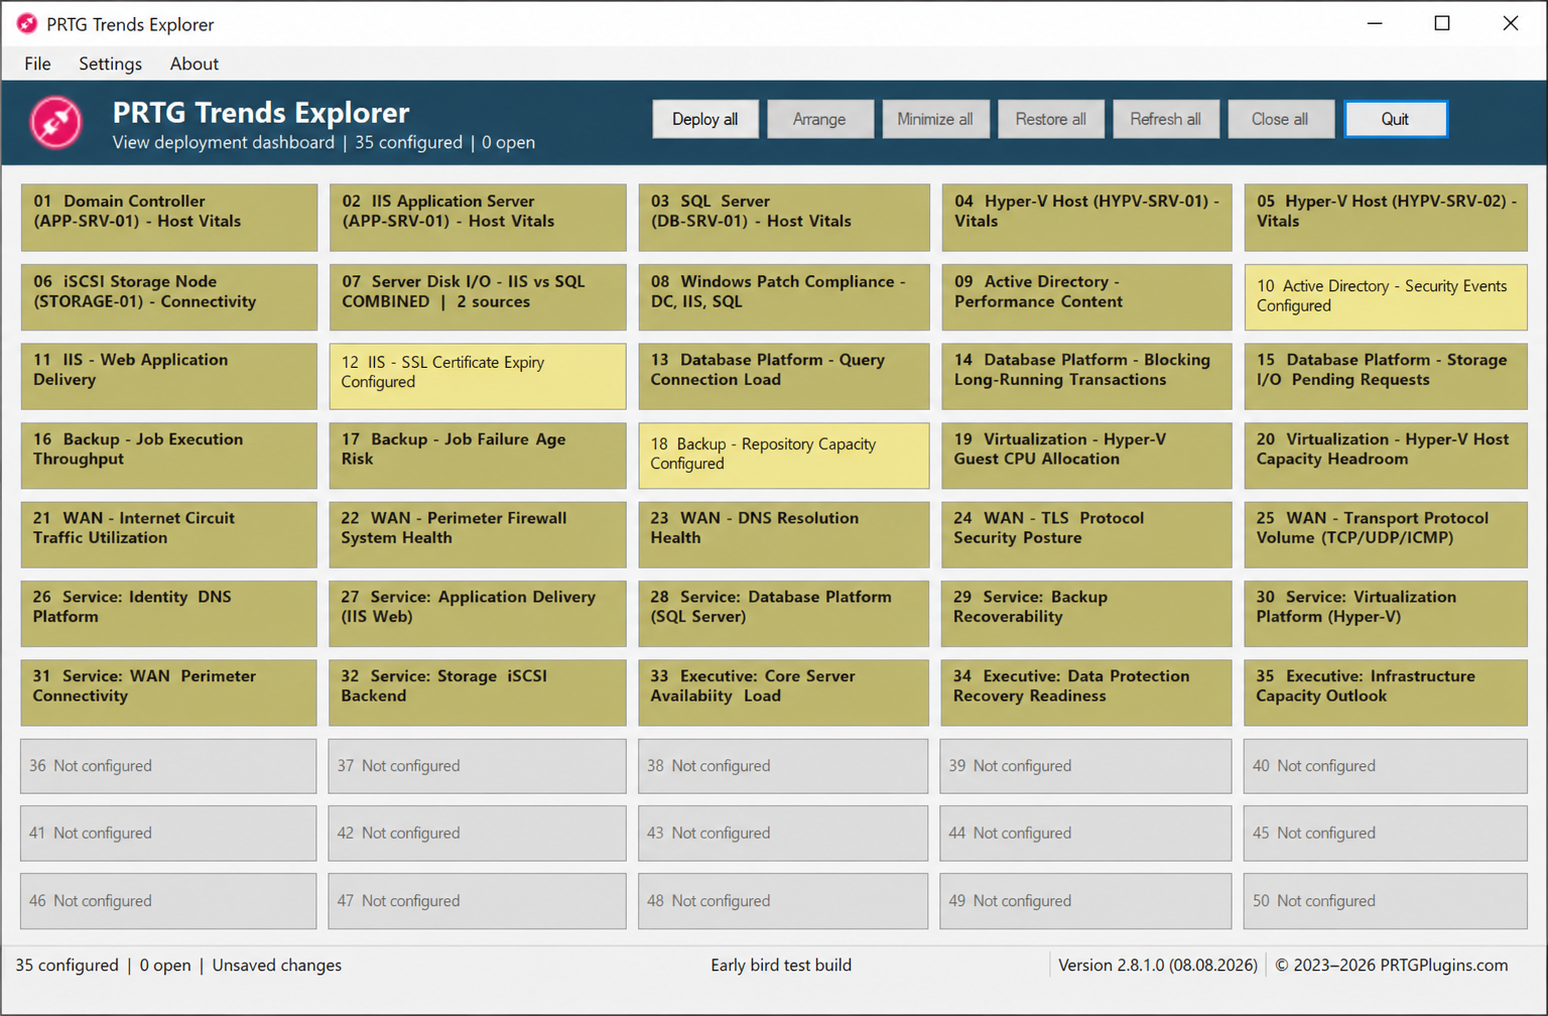Viewport: 1548px width, 1016px height.
Task: Open the Settings menu
Action: coord(110,64)
